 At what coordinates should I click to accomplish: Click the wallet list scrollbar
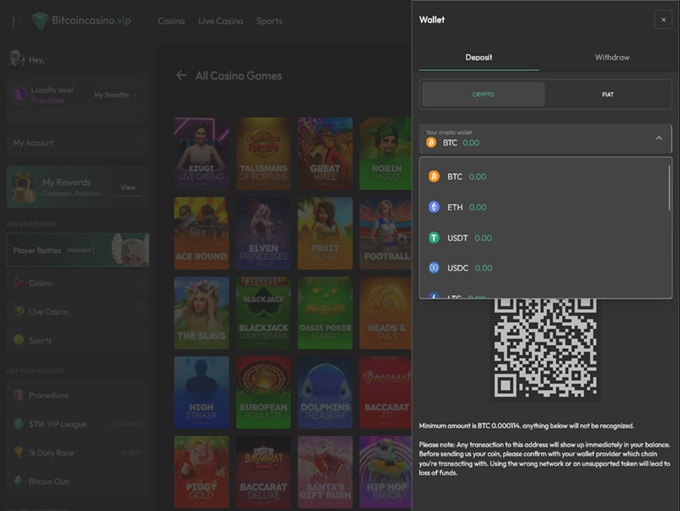point(669,187)
